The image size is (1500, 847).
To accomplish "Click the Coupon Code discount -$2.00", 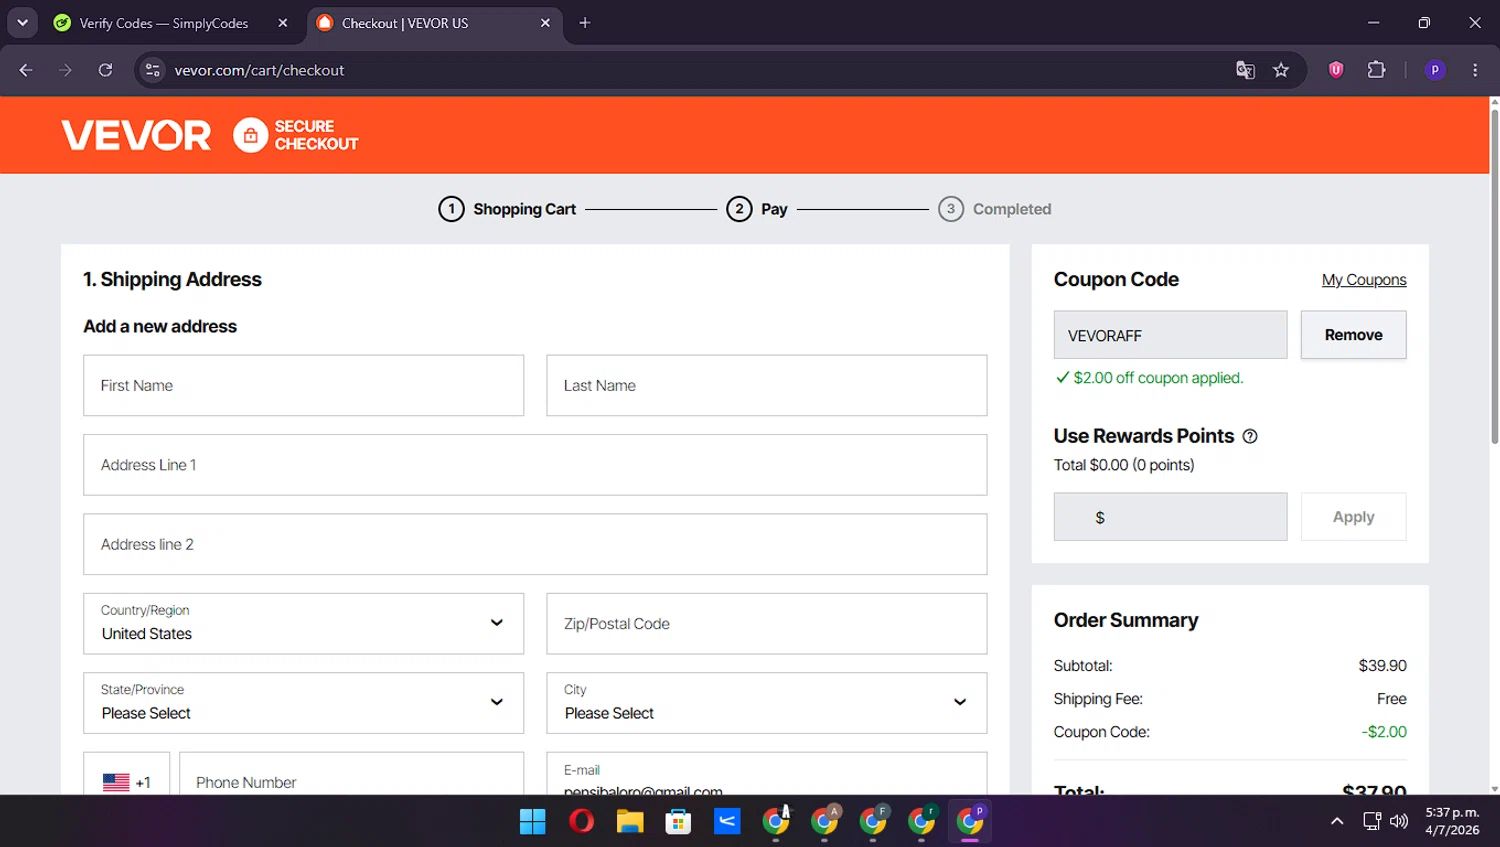I will 1384,732.
